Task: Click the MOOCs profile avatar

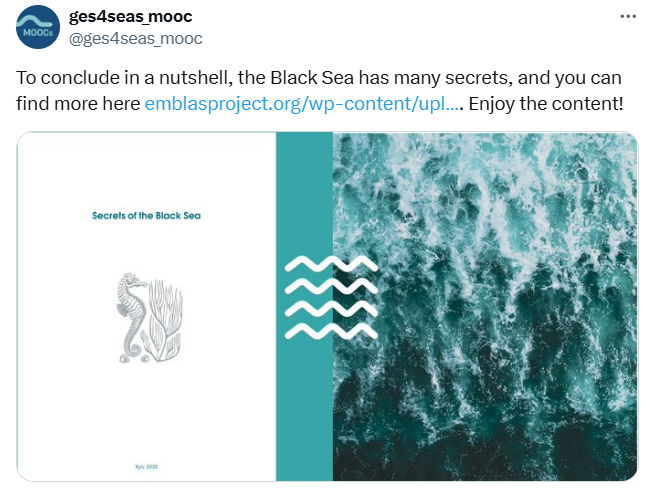Action: (38, 27)
